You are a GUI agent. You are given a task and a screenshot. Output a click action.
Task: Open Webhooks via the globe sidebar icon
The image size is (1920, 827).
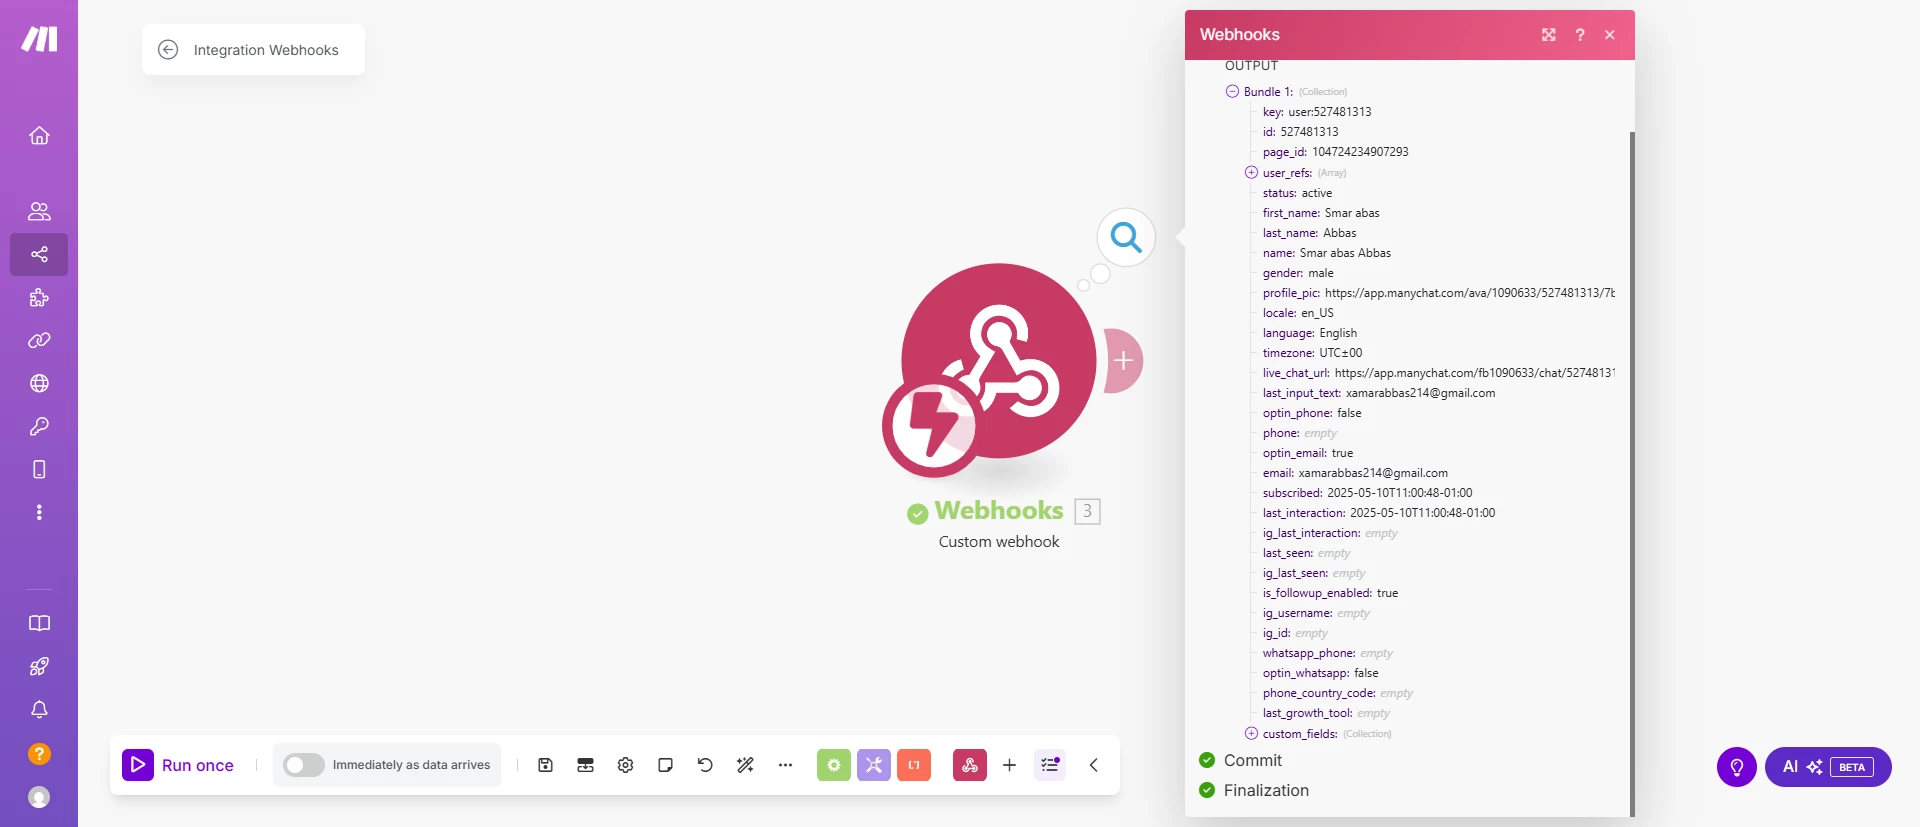coord(39,383)
